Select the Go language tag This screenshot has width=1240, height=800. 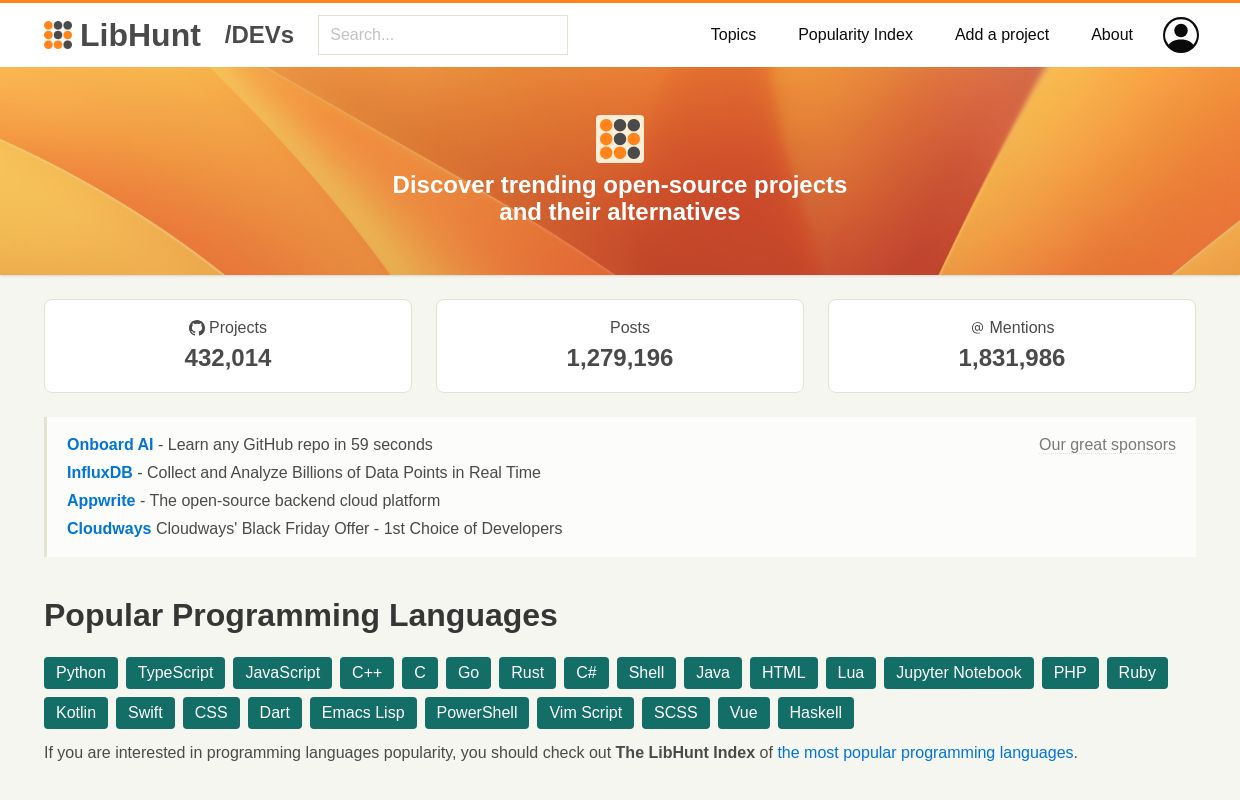coord(468,673)
